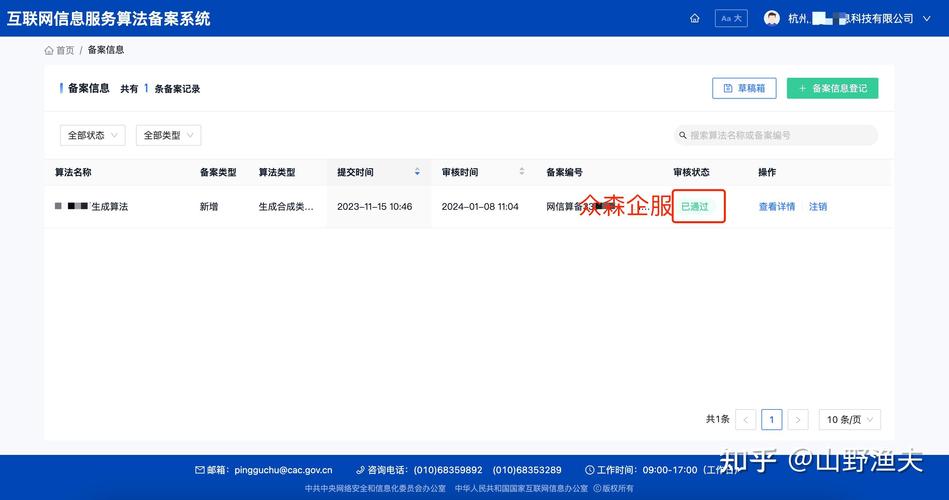Viewport: 949px width, 500px height.
Task: Open the 草稿箱 drafts box
Action: coord(744,88)
